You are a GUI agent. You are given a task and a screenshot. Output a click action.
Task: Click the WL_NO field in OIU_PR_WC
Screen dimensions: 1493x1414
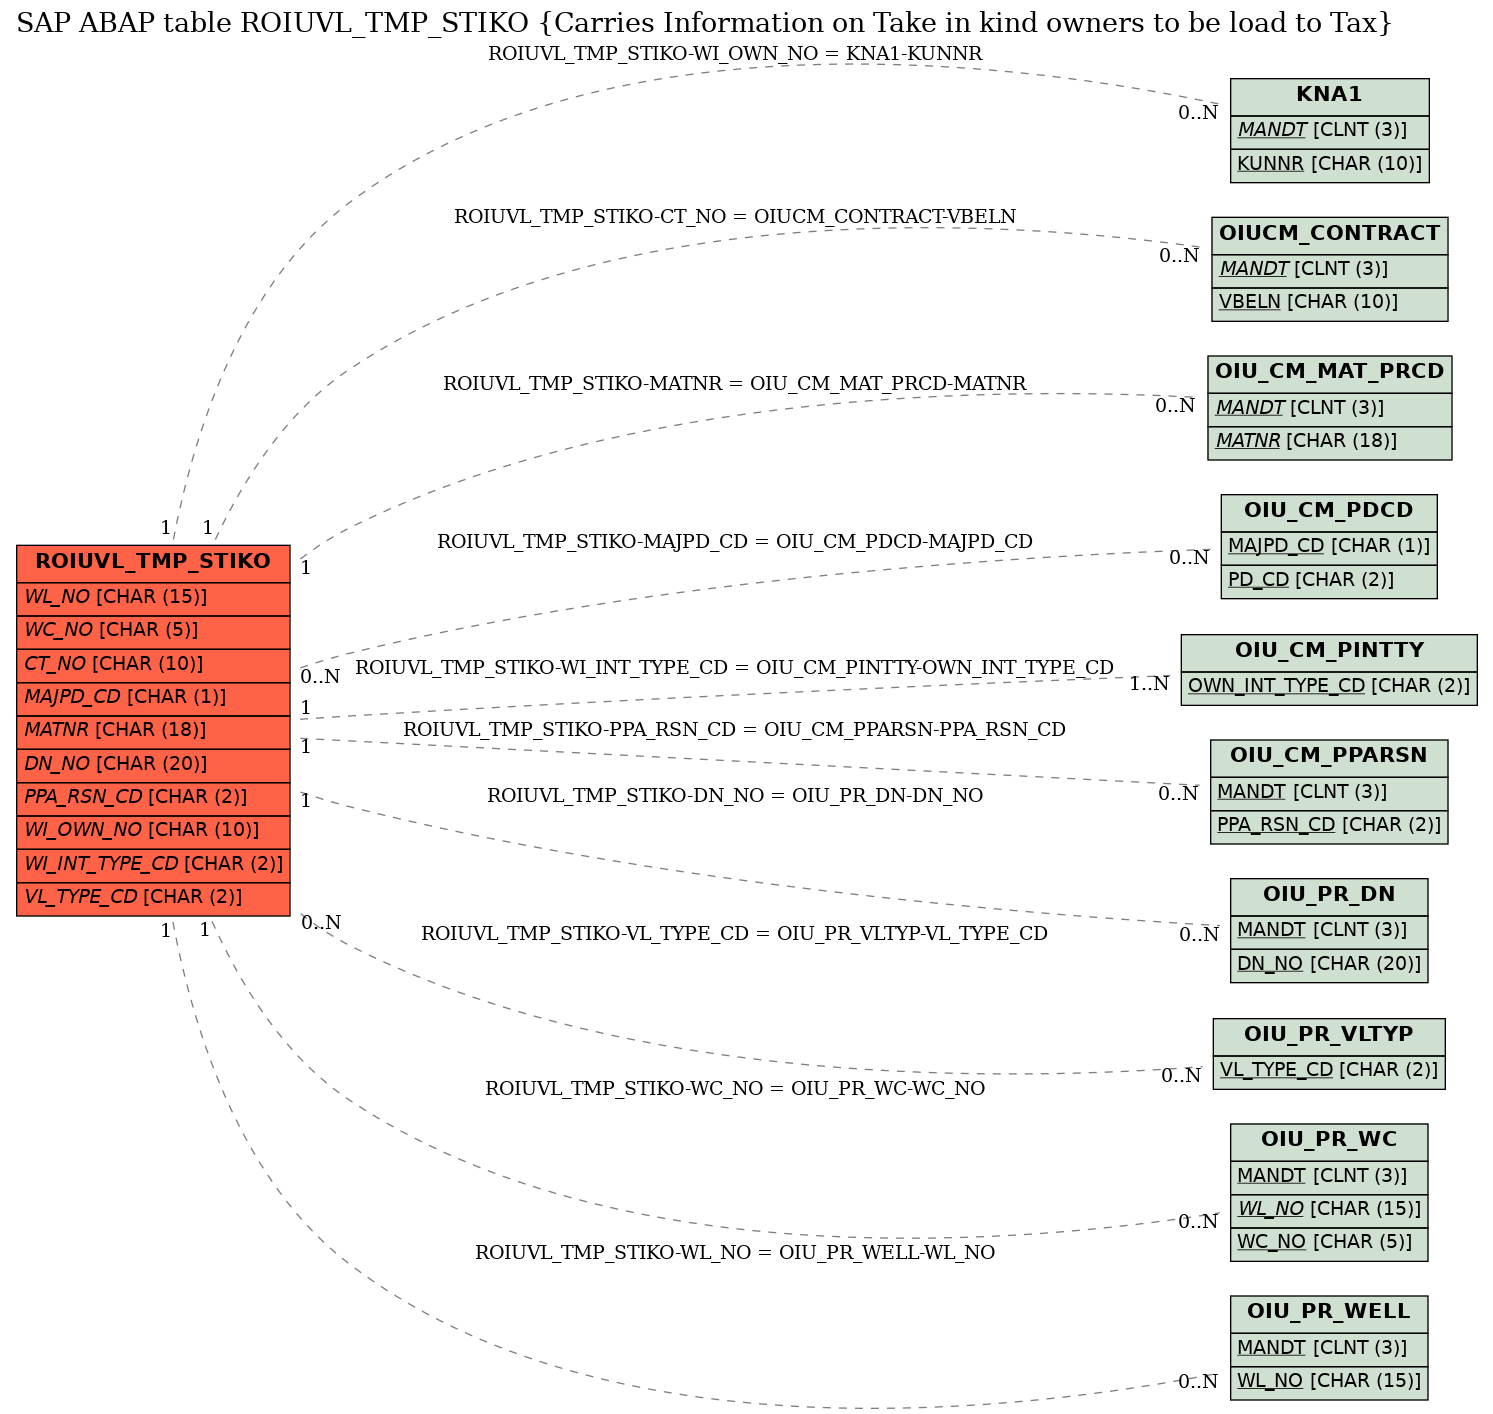(x=1329, y=1209)
